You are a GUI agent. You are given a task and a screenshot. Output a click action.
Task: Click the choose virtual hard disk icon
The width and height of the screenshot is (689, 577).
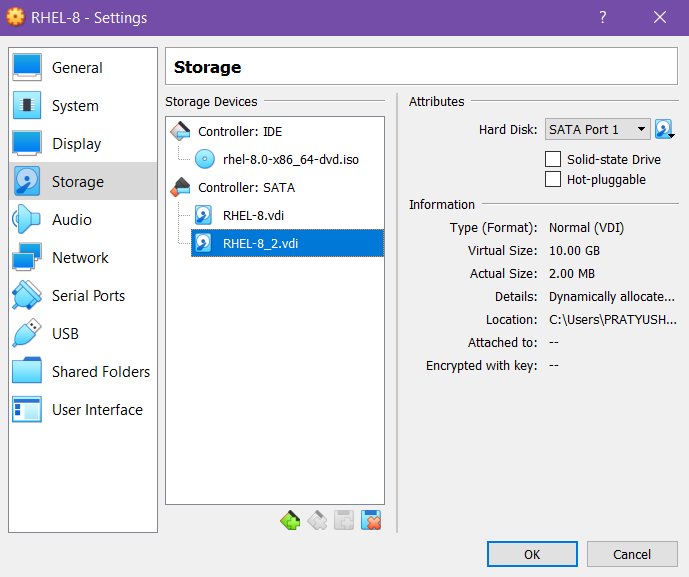(x=665, y=130)
